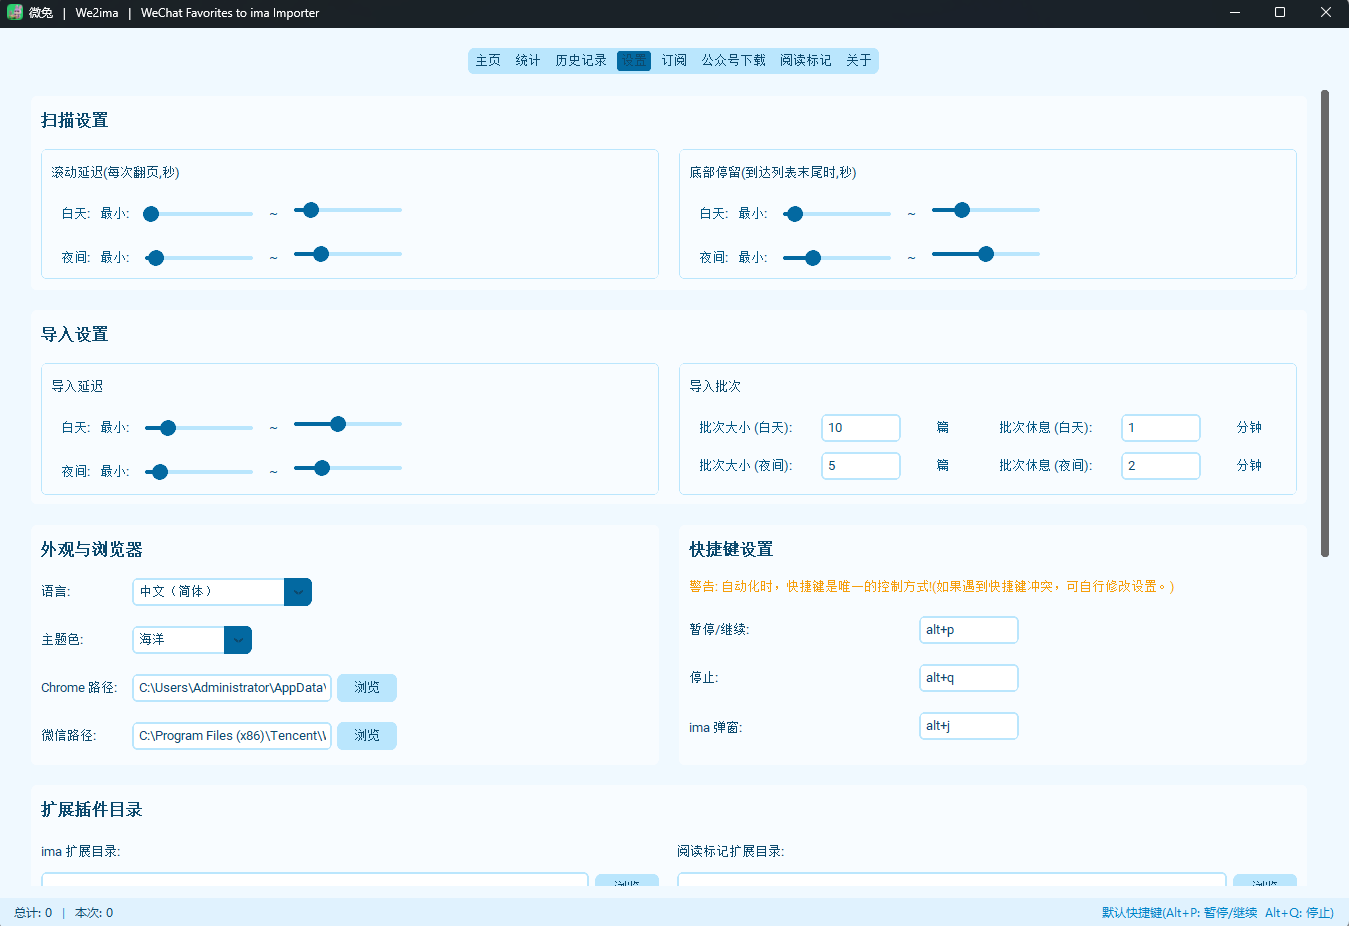The height and width of the screenshot is (926, 1349).
Task: Switch to the 主页 tab
Action: point(488,61)
